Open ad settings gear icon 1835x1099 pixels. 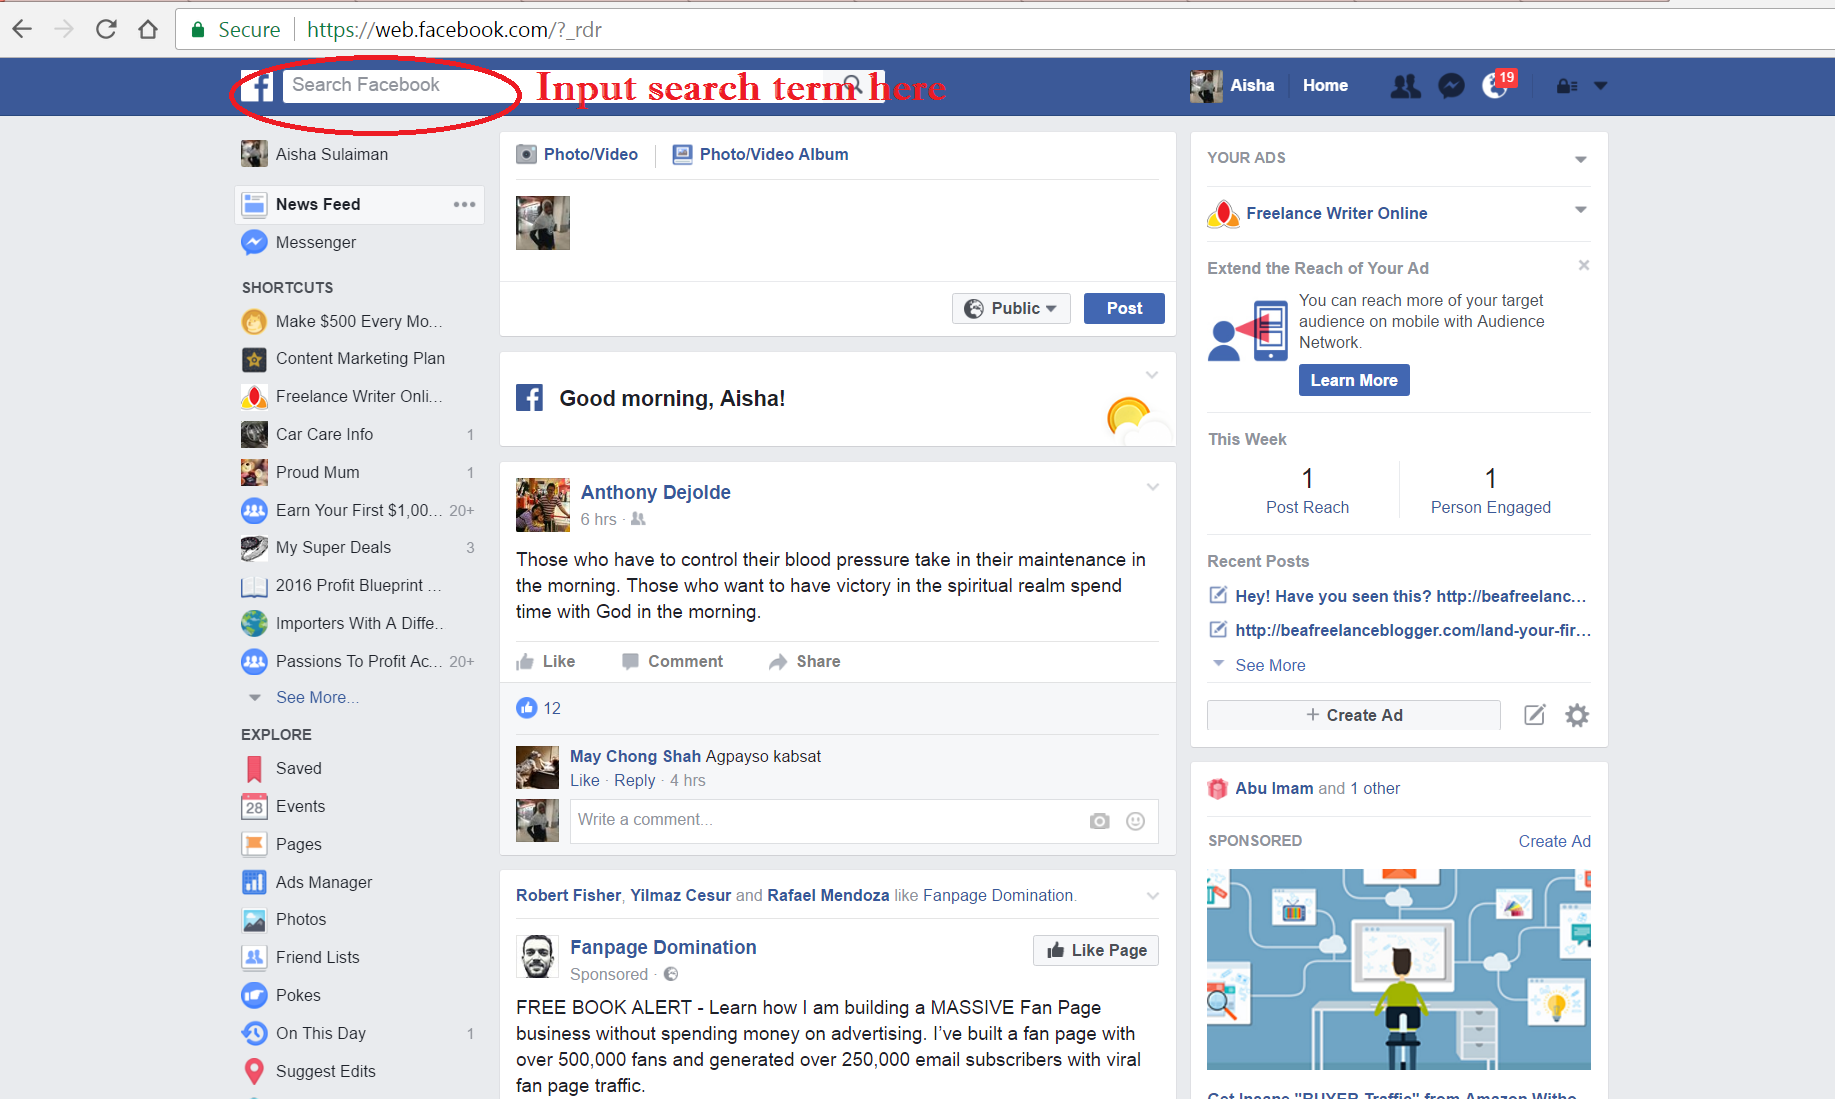coord(1577,715)
